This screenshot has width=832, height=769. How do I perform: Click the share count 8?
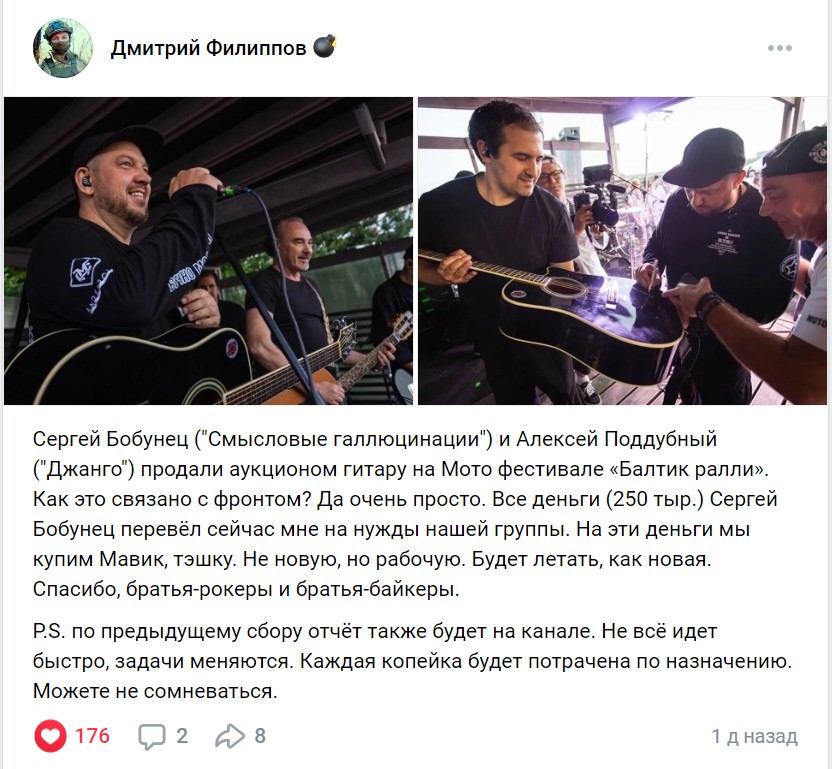point(260,736)
